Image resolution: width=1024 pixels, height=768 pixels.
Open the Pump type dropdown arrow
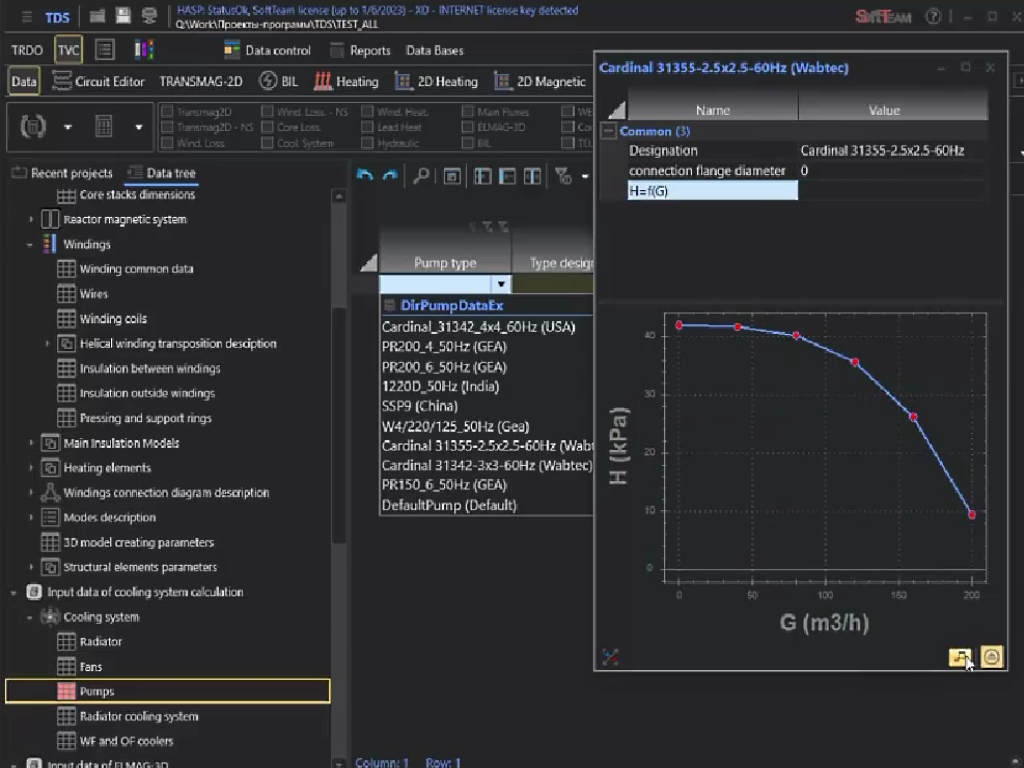[x=501, y=284]
